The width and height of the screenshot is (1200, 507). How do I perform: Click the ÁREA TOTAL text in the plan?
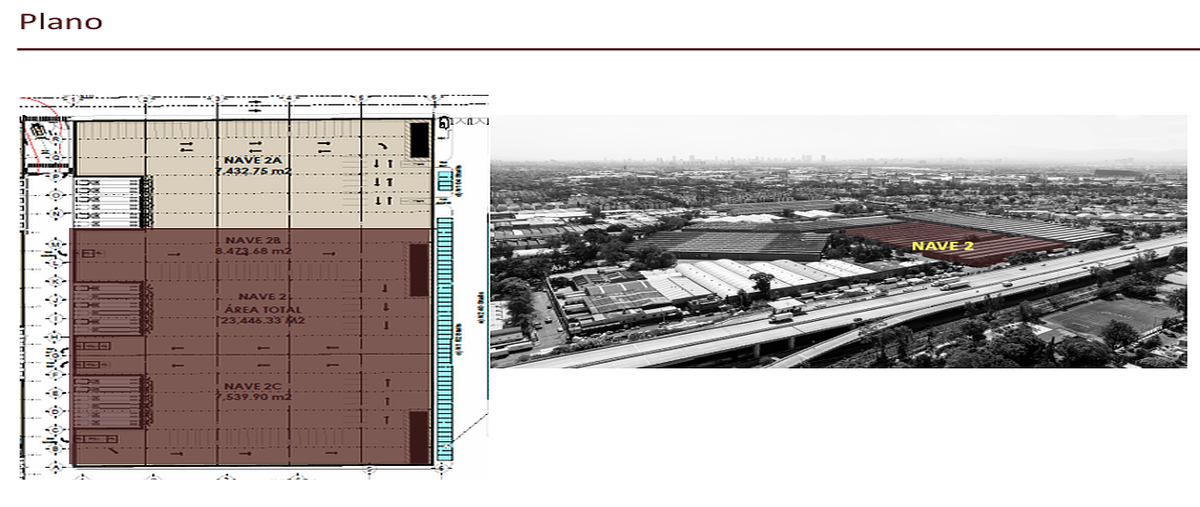pyautogui.click(x=253, y=310)
